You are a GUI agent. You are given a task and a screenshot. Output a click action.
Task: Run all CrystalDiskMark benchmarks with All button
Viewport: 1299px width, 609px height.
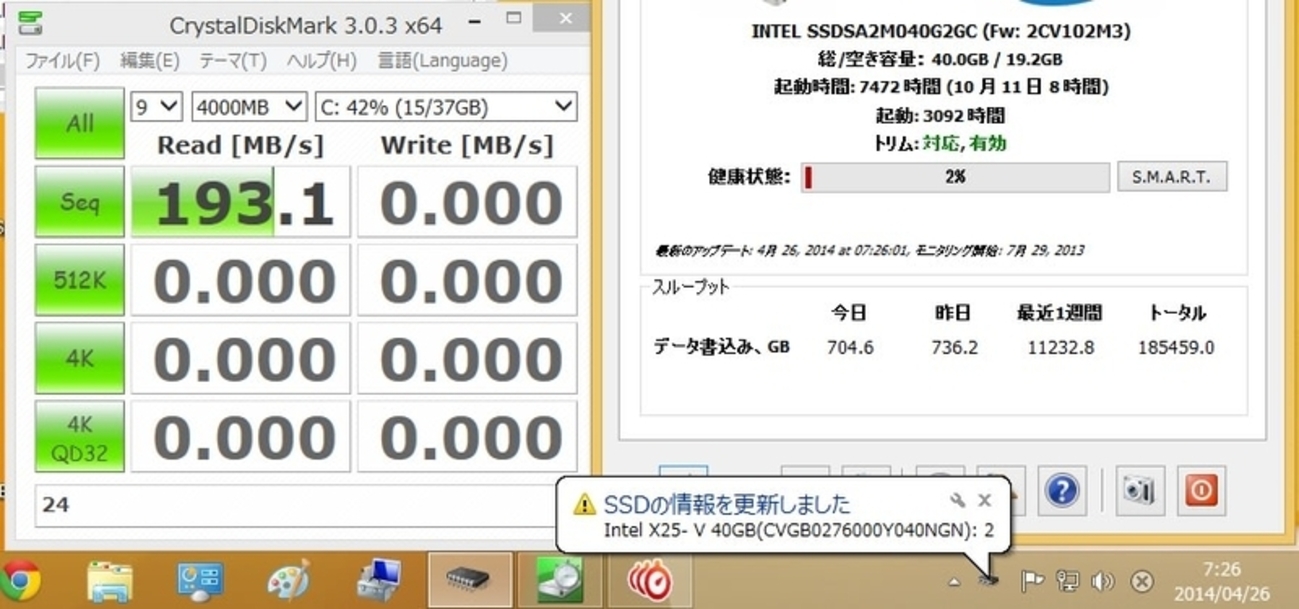point(79,123)
